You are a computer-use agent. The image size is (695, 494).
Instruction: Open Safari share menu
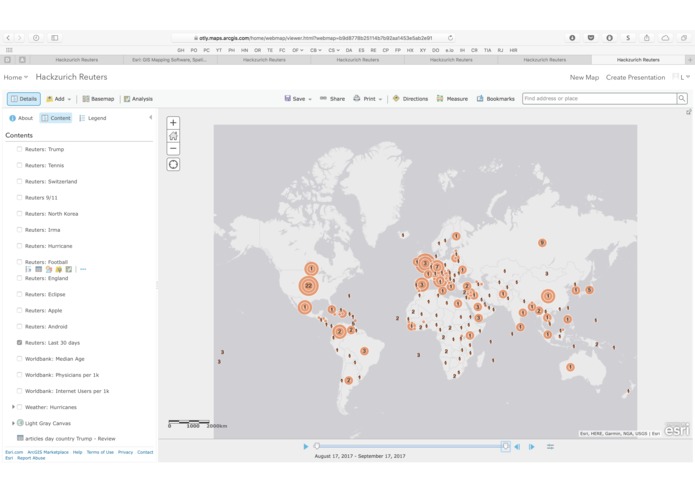coord(647,38)
